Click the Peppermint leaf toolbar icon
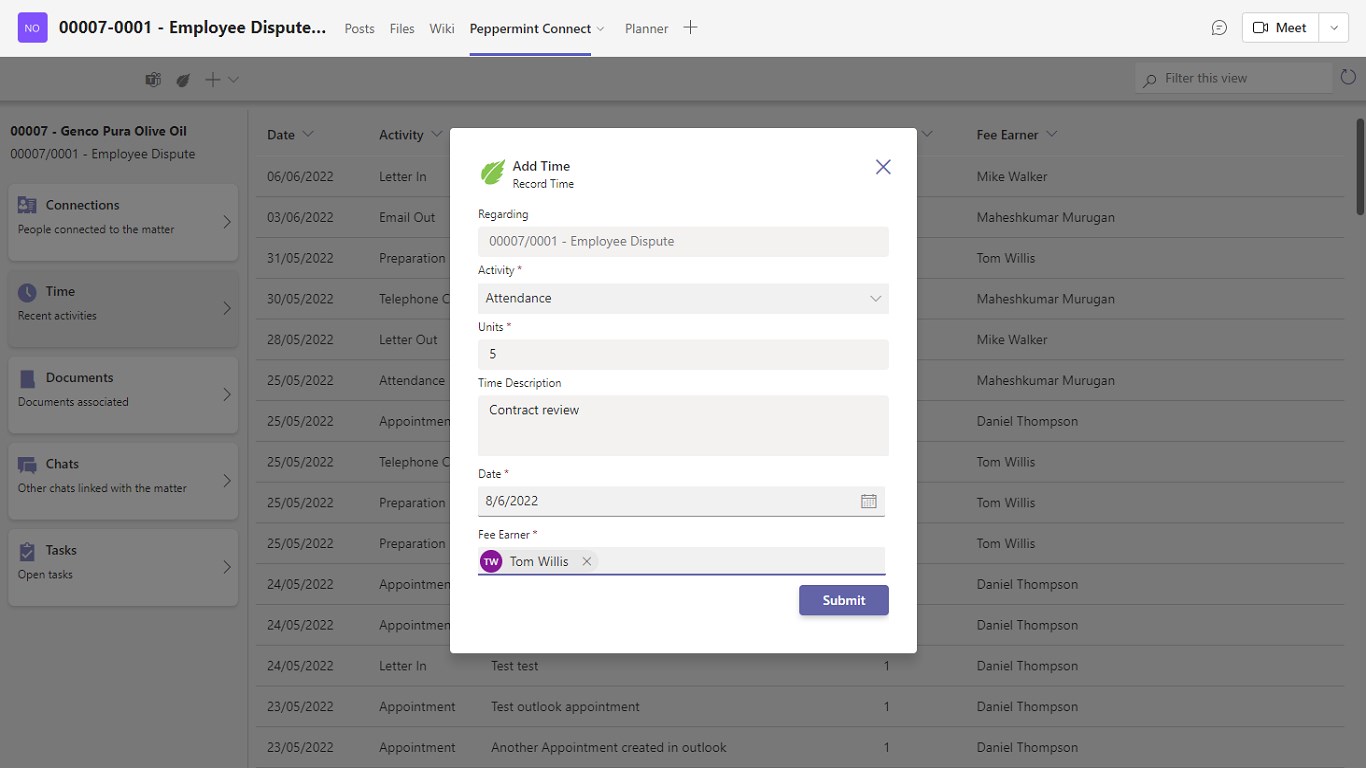This screenshot has height=768, width=1366. click(183, 80)
